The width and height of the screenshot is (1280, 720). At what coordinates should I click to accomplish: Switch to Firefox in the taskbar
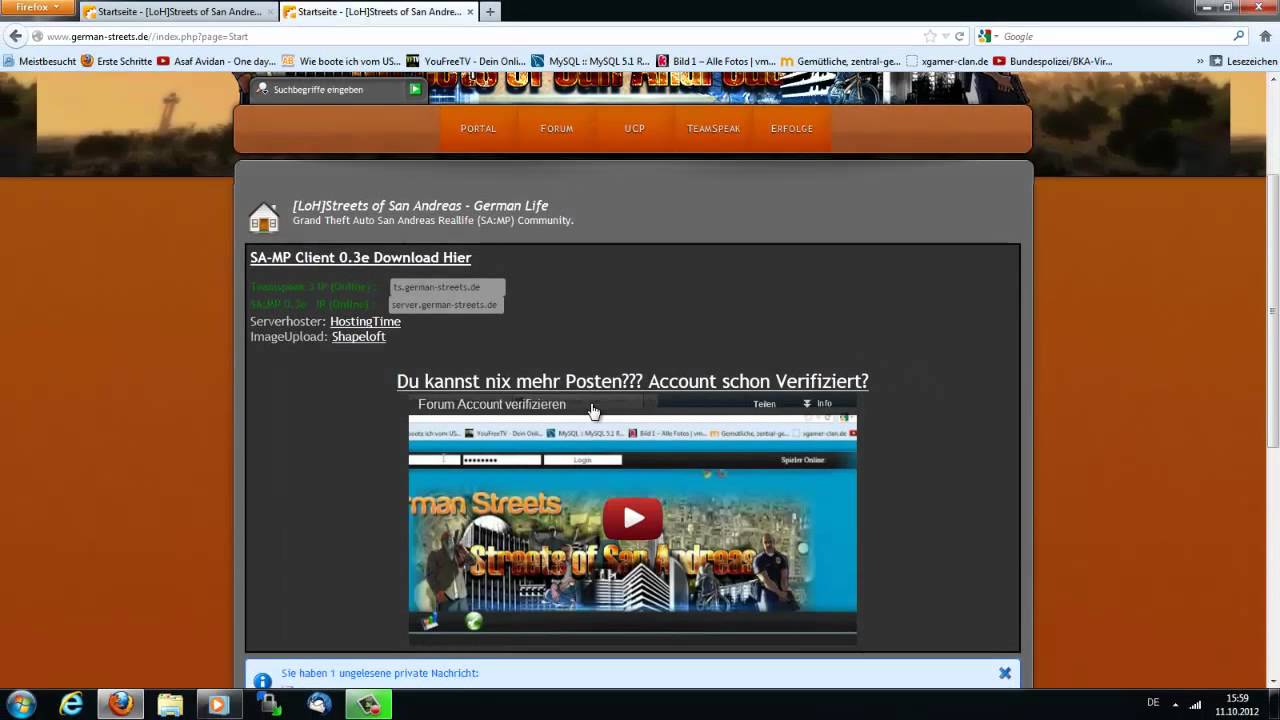click(x=121, y=704)
